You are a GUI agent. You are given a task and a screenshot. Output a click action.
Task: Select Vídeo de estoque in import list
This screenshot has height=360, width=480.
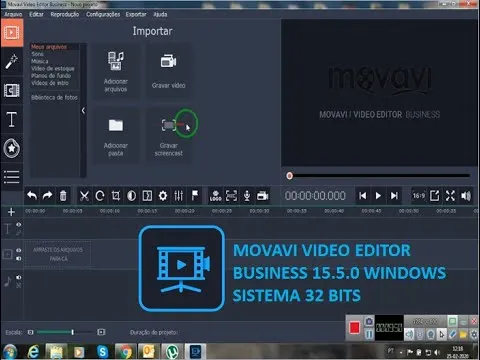[x=53, y=68]
